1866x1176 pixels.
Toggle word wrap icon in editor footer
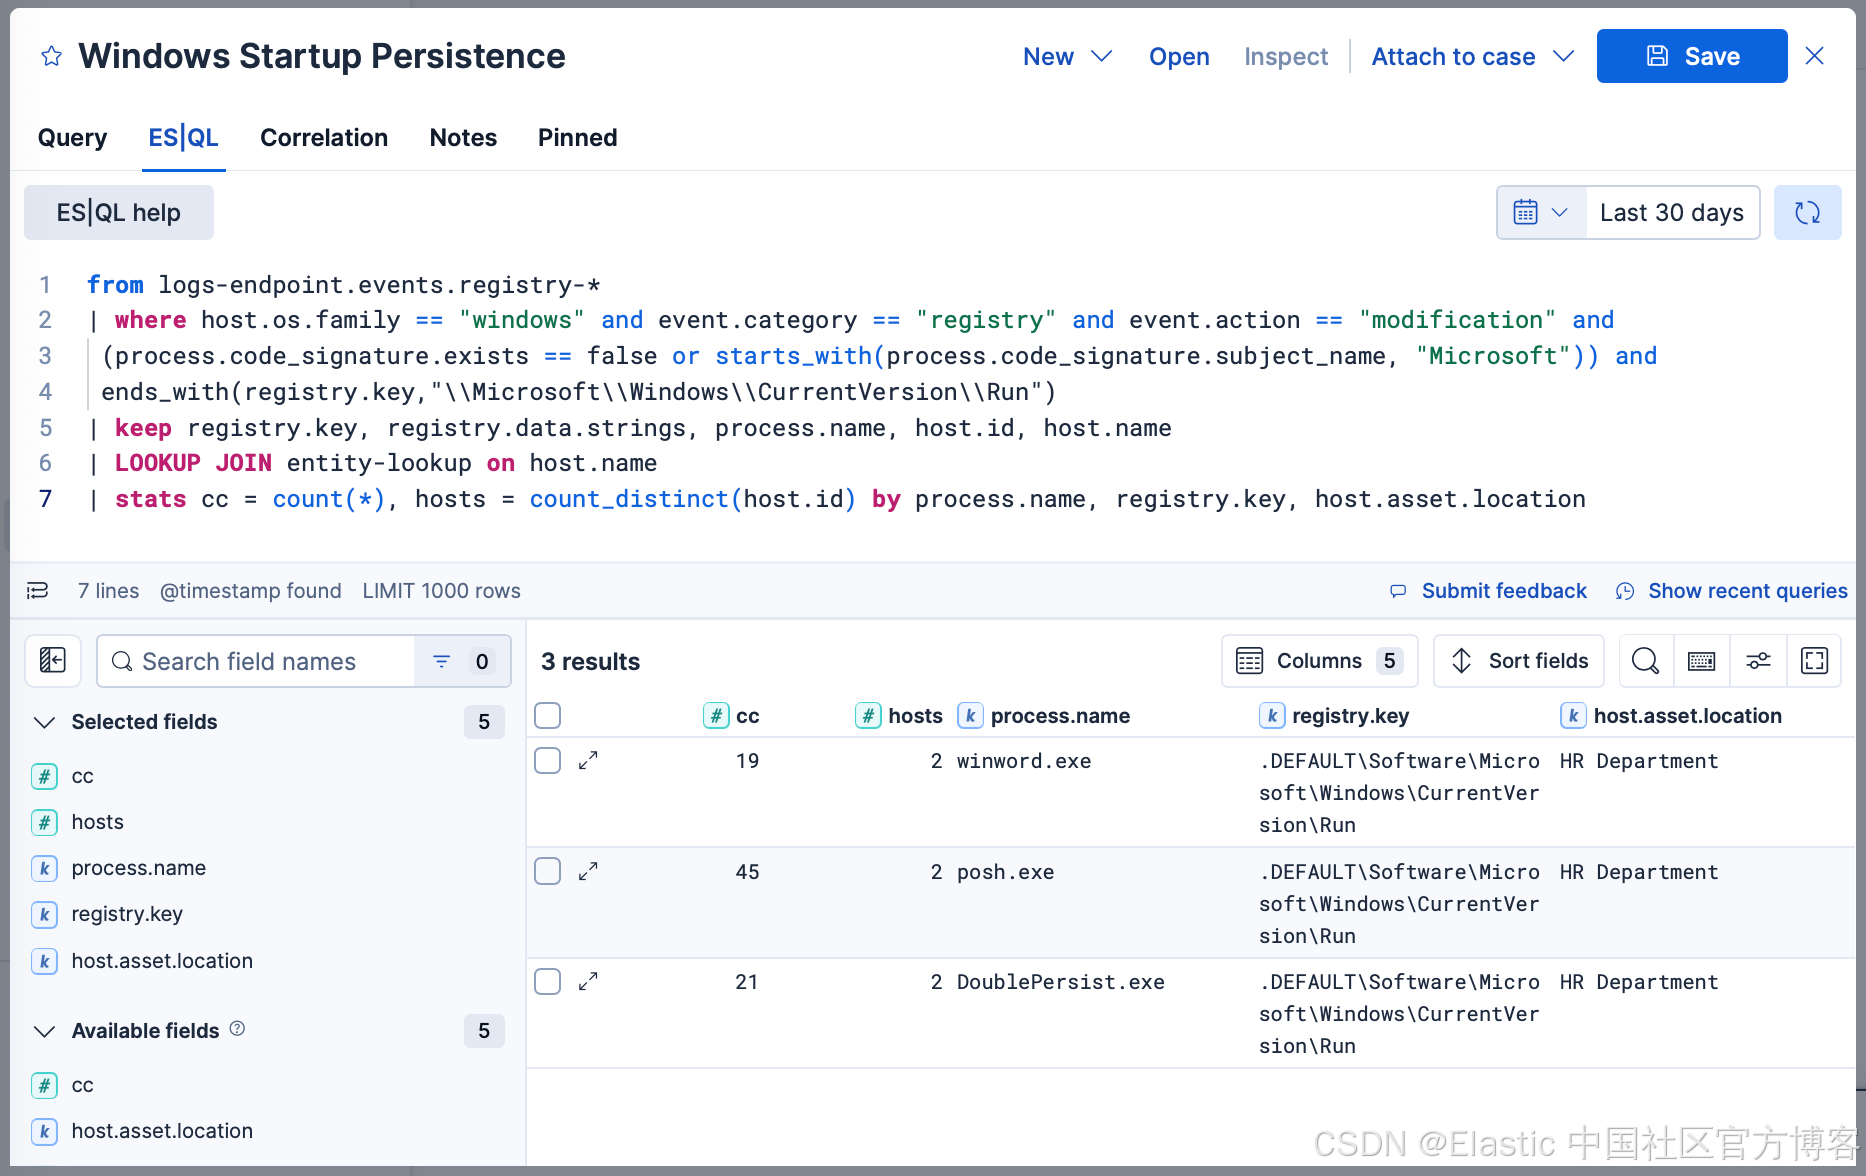(x=38, y=591)
